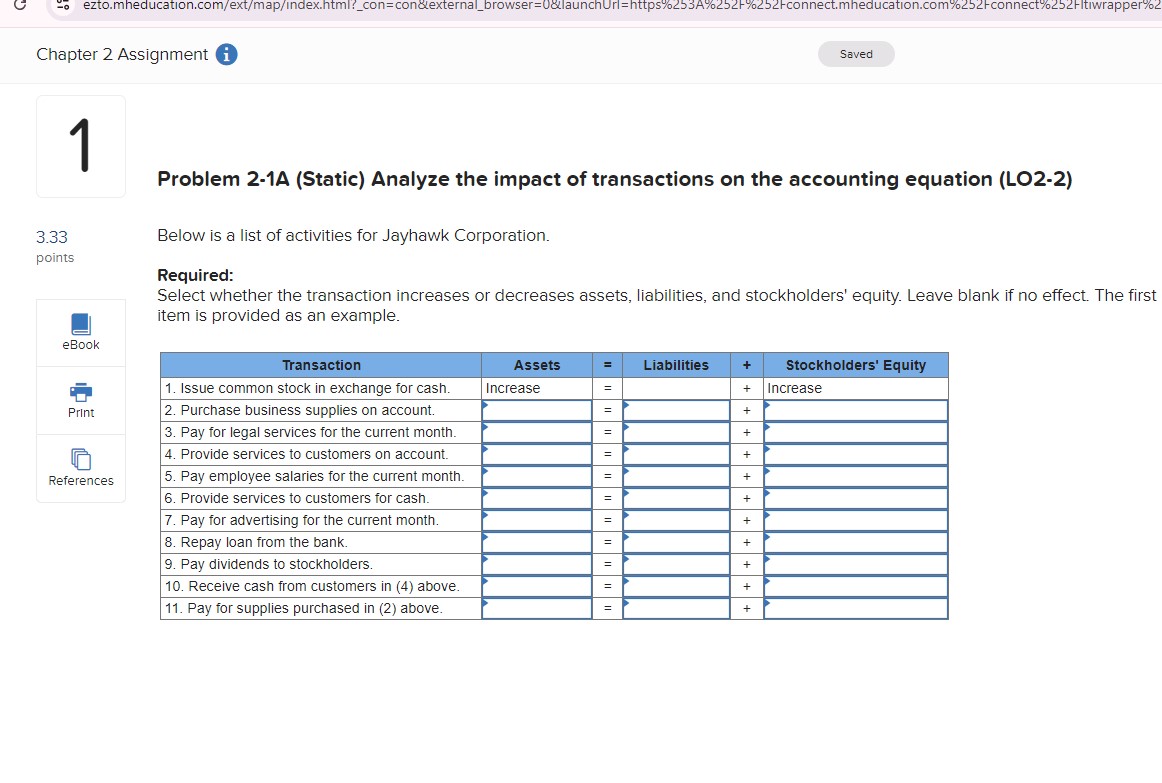The height and width of the screenshot is (783, 1162).
Task: Open the Assets dropdown for Receive cash from customers
Action: [x=536, y=586]
